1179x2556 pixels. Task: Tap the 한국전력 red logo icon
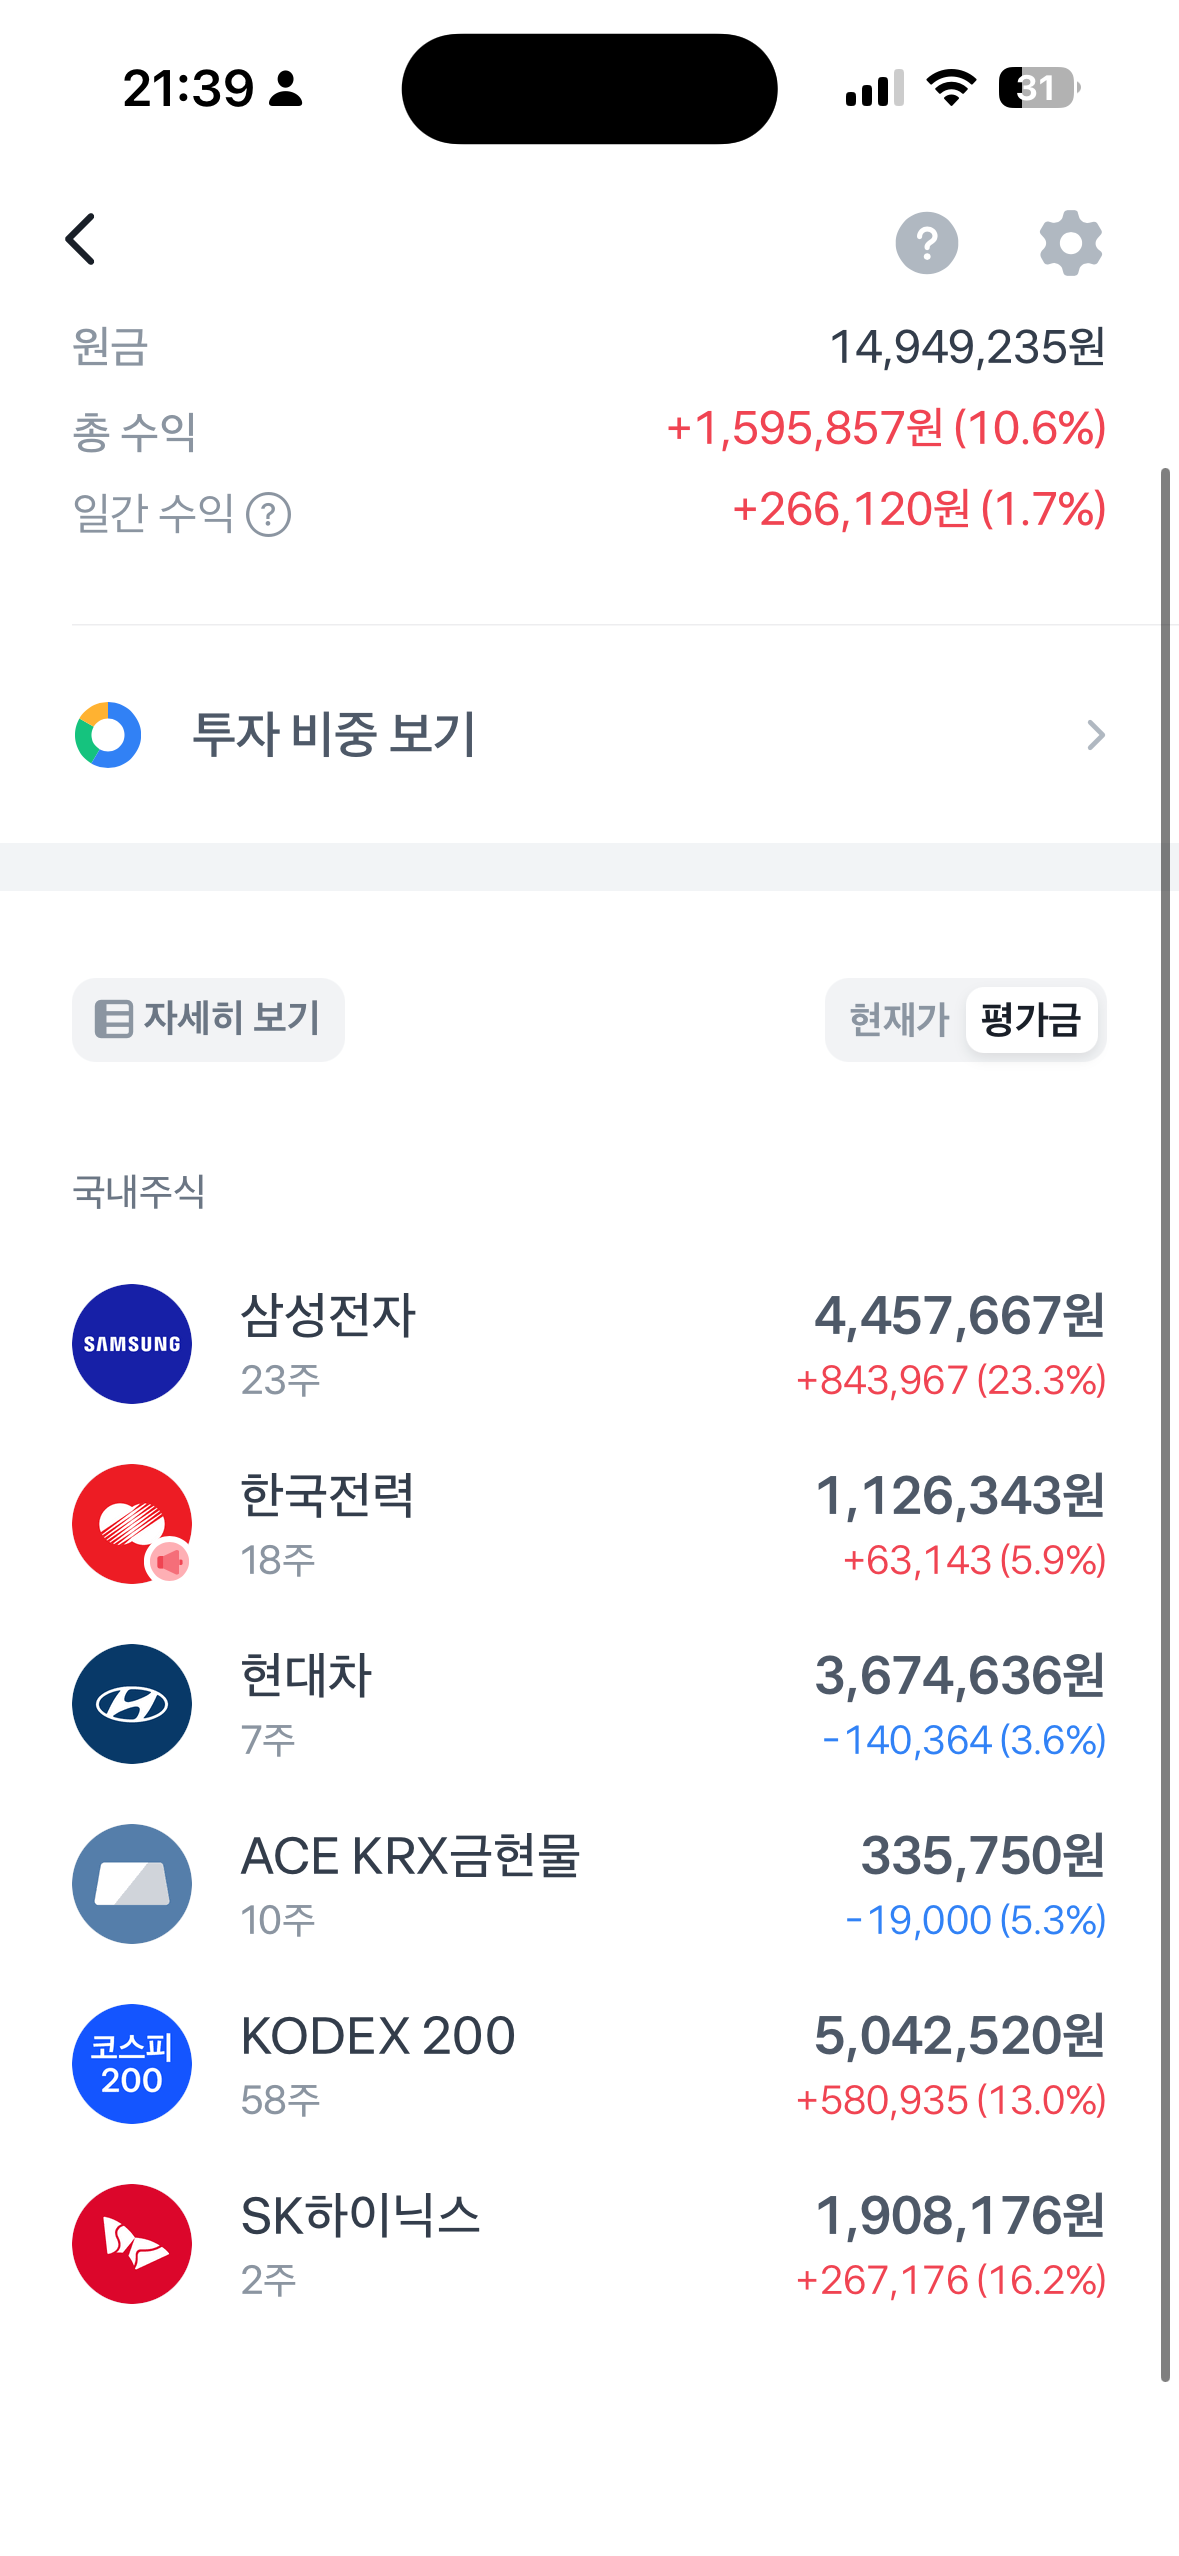[132, 1524]
